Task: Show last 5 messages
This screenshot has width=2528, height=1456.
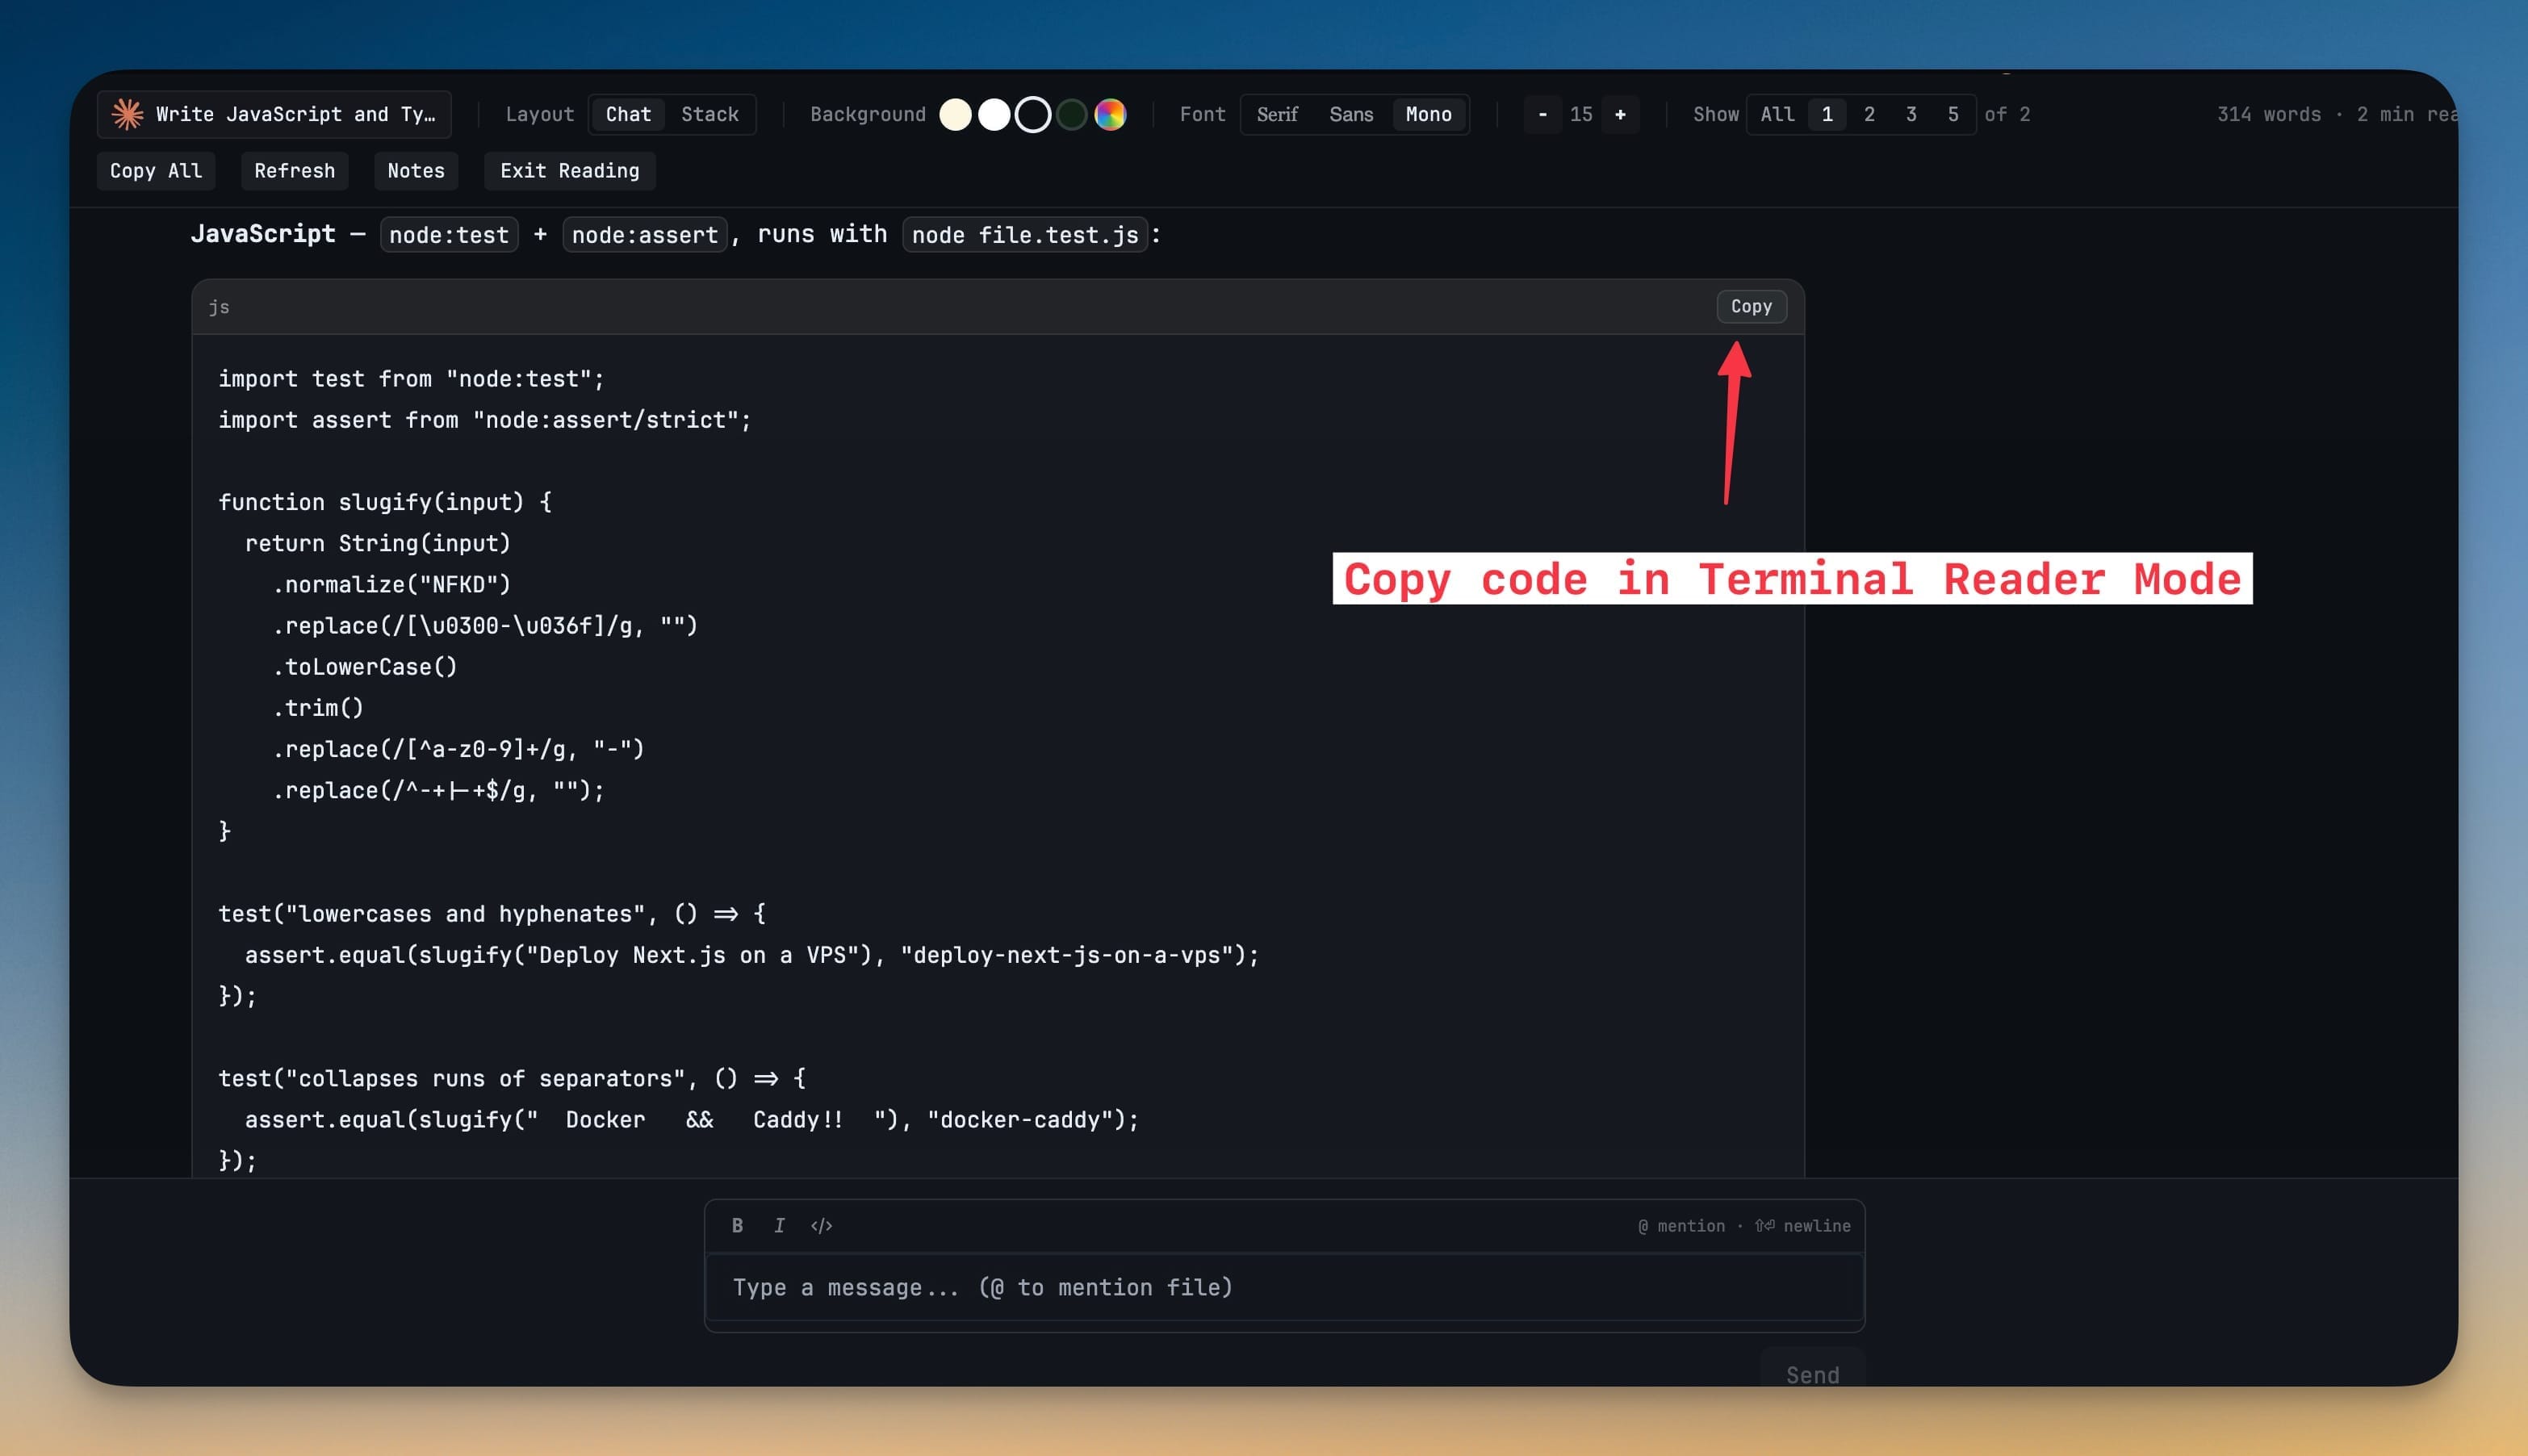Action: click(x=1953, y=114)
